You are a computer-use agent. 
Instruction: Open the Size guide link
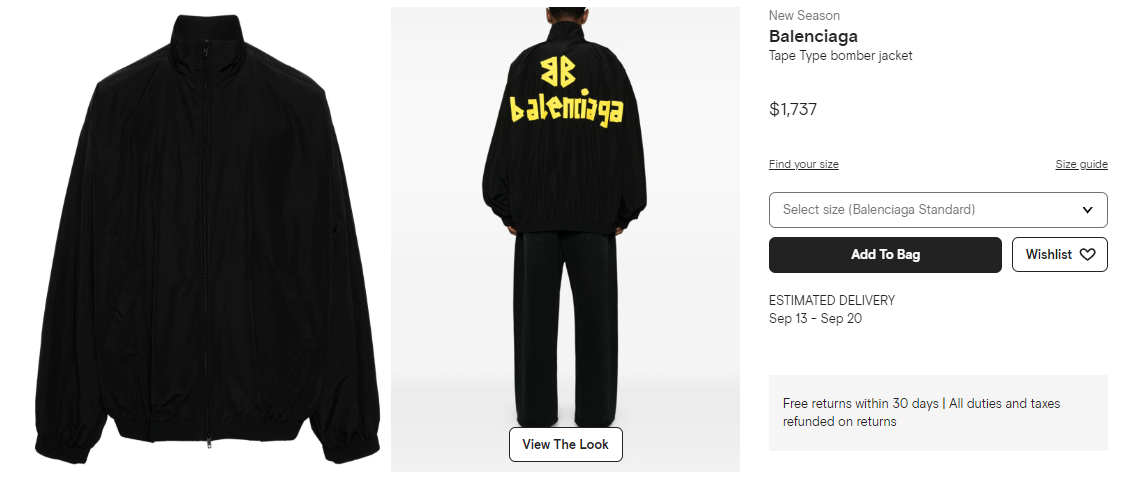(x=1081, y=164)
